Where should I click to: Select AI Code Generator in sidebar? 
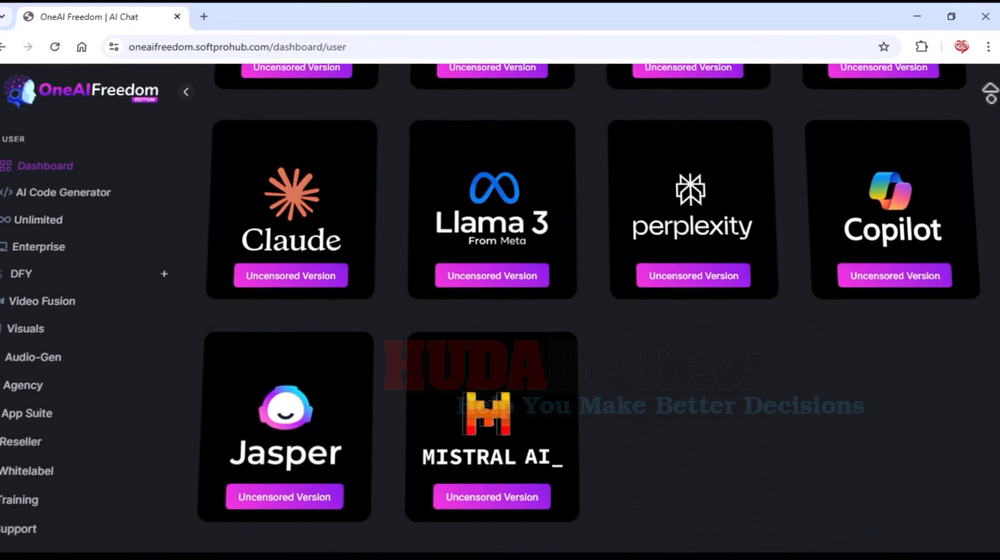[x=63, y=192]
